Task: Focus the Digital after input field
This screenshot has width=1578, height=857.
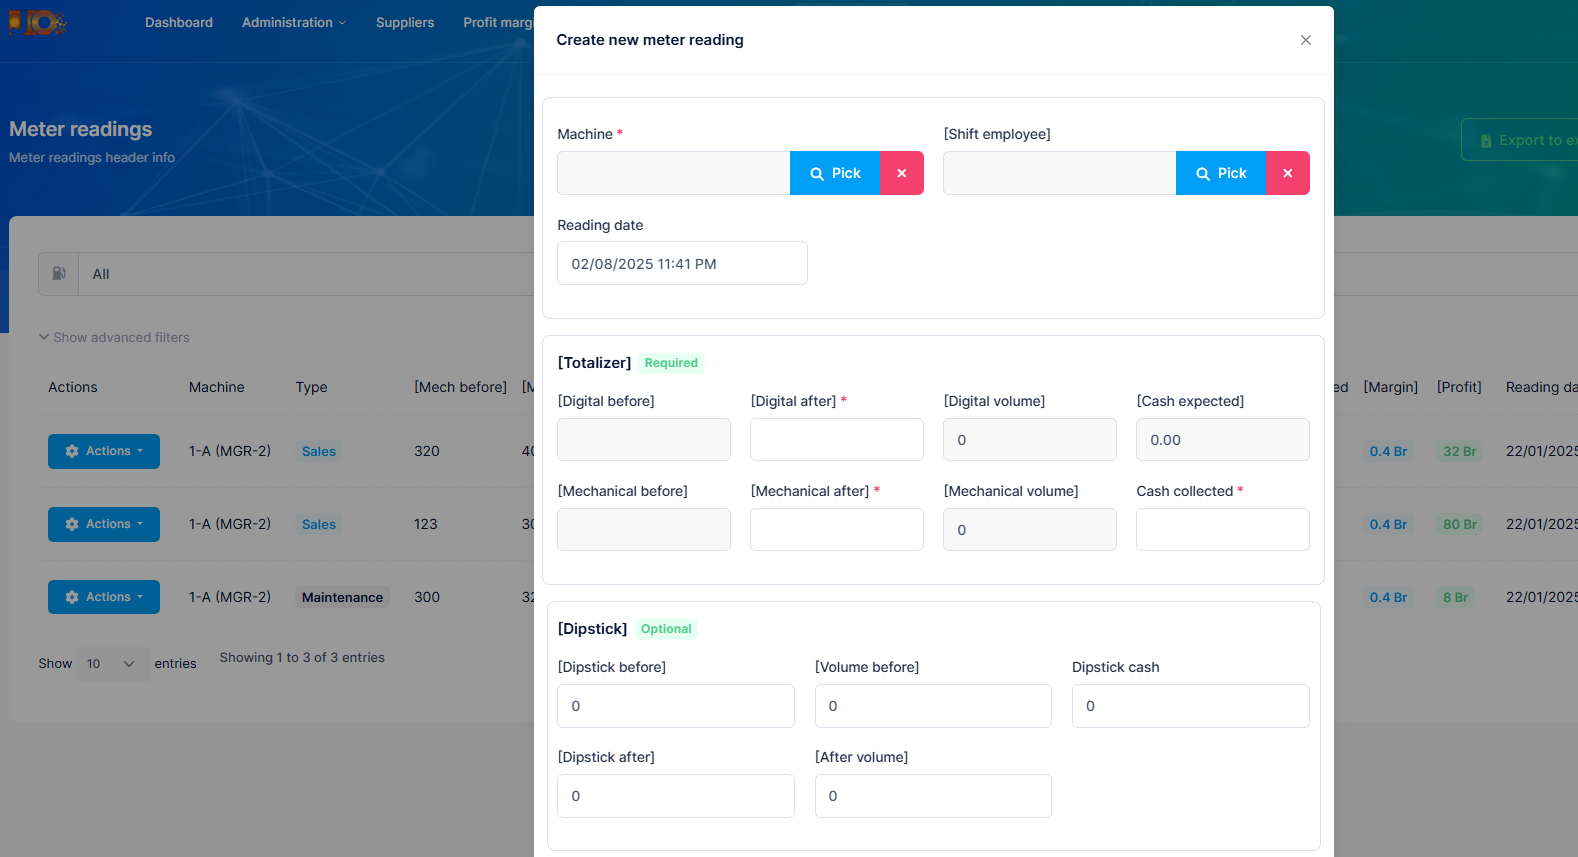Action: 836,440
